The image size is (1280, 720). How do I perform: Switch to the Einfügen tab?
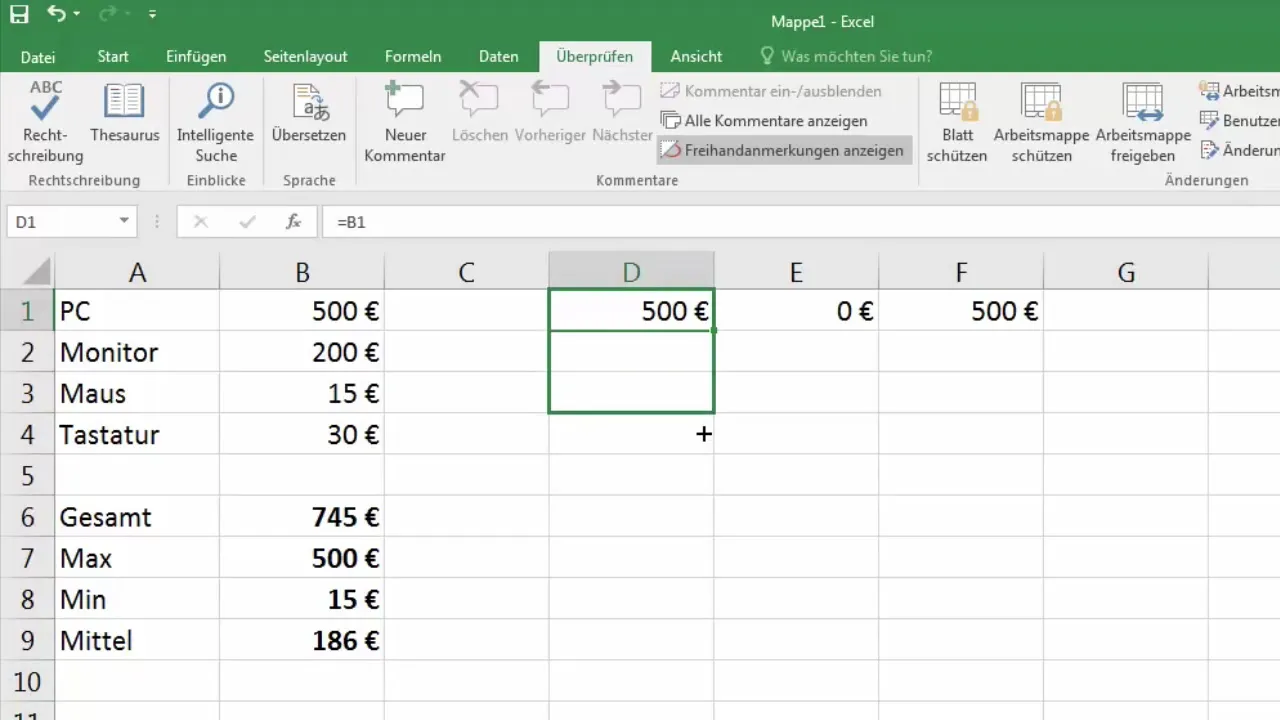coord(196,57)
